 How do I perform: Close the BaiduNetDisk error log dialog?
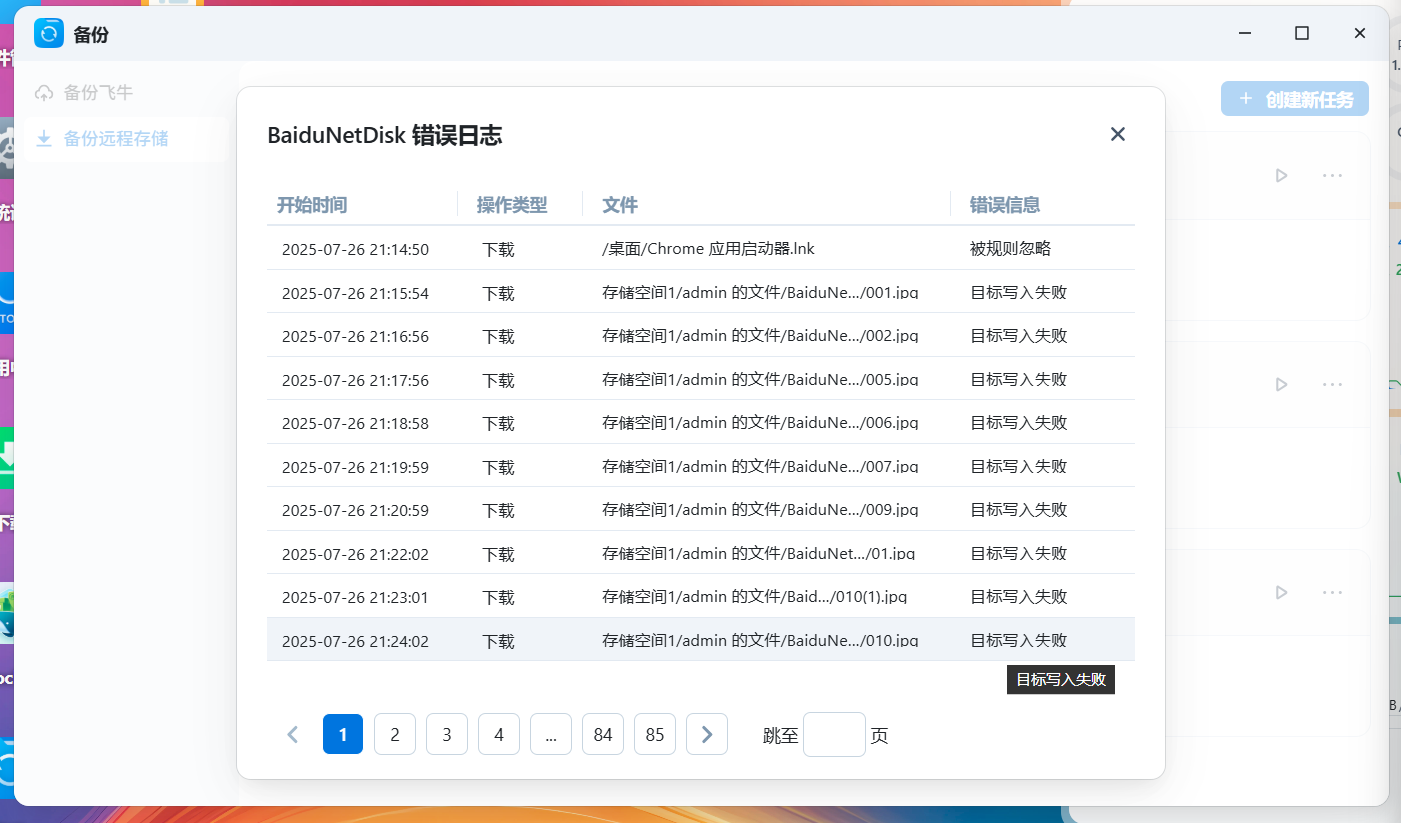click(1118, 134)
